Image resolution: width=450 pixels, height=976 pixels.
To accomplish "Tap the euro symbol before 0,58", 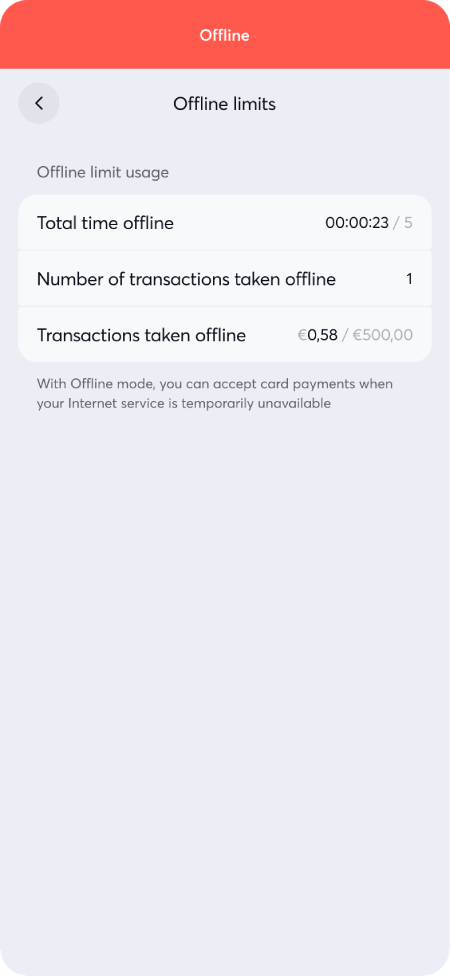I will click(302, 336).
